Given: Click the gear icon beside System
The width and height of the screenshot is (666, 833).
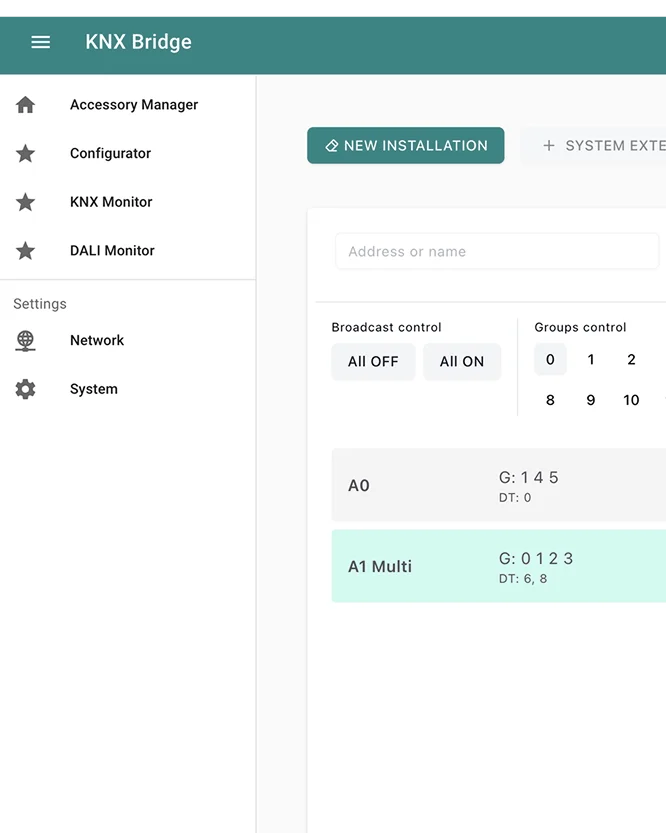Looking at the screenshot, I should [26, 390].
